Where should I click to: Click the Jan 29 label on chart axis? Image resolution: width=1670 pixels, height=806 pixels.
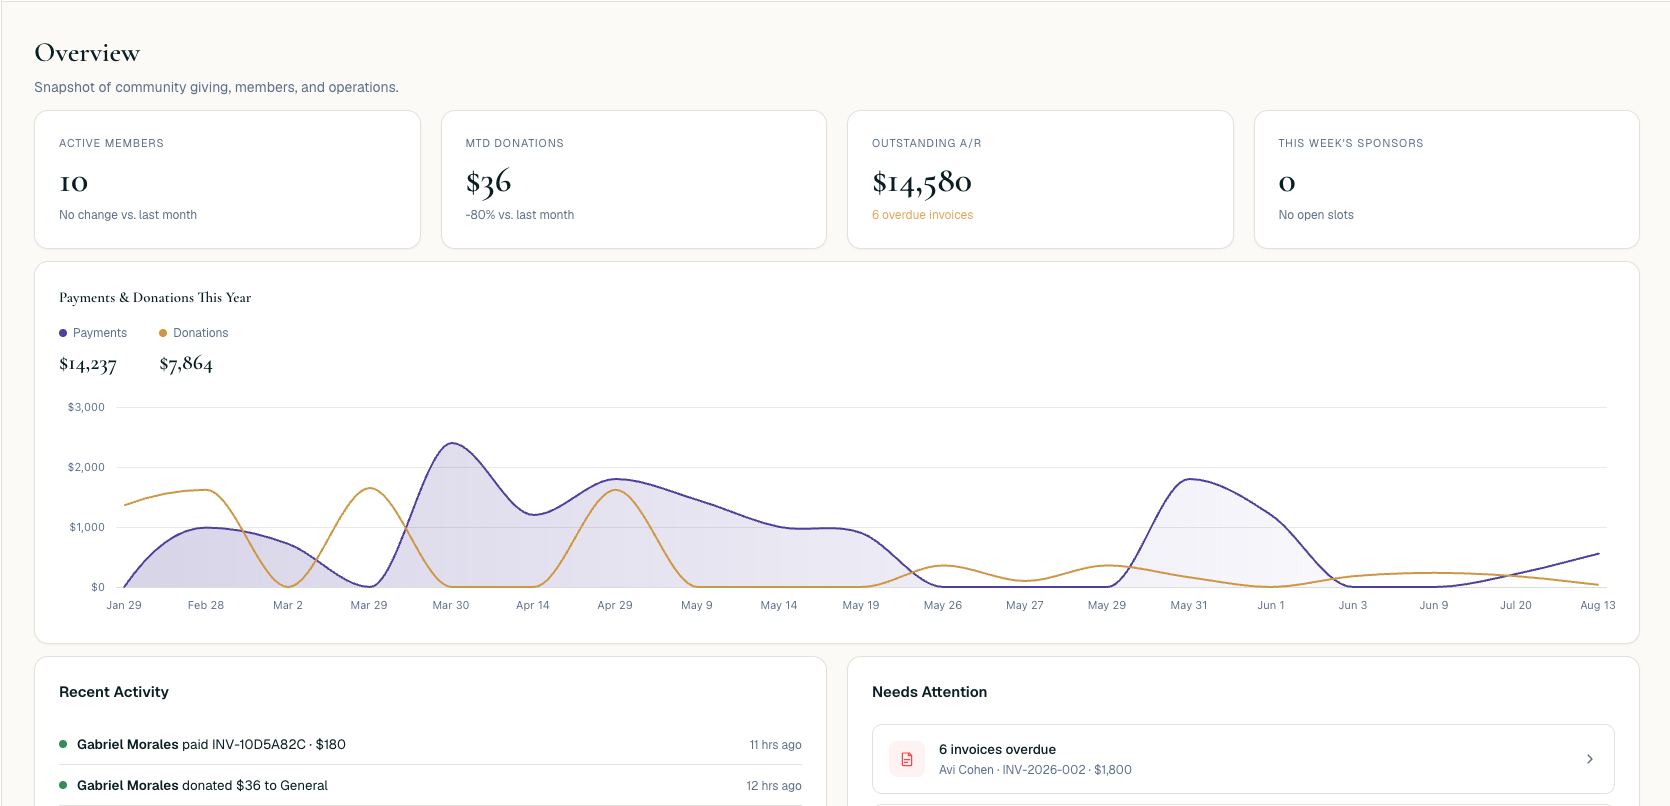pyautogui.click(x=124, y=605)
